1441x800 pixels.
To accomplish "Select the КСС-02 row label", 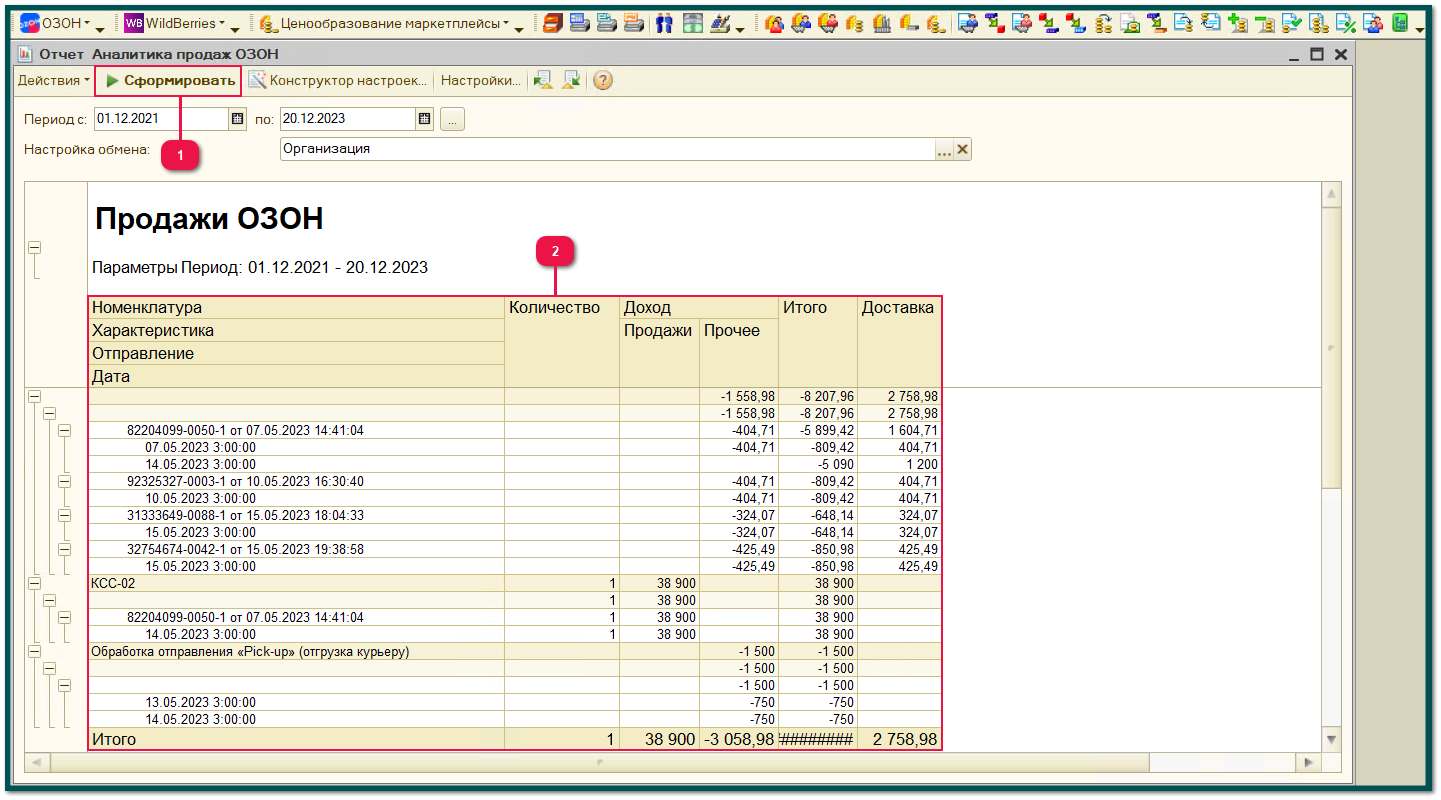I will 113,583.
